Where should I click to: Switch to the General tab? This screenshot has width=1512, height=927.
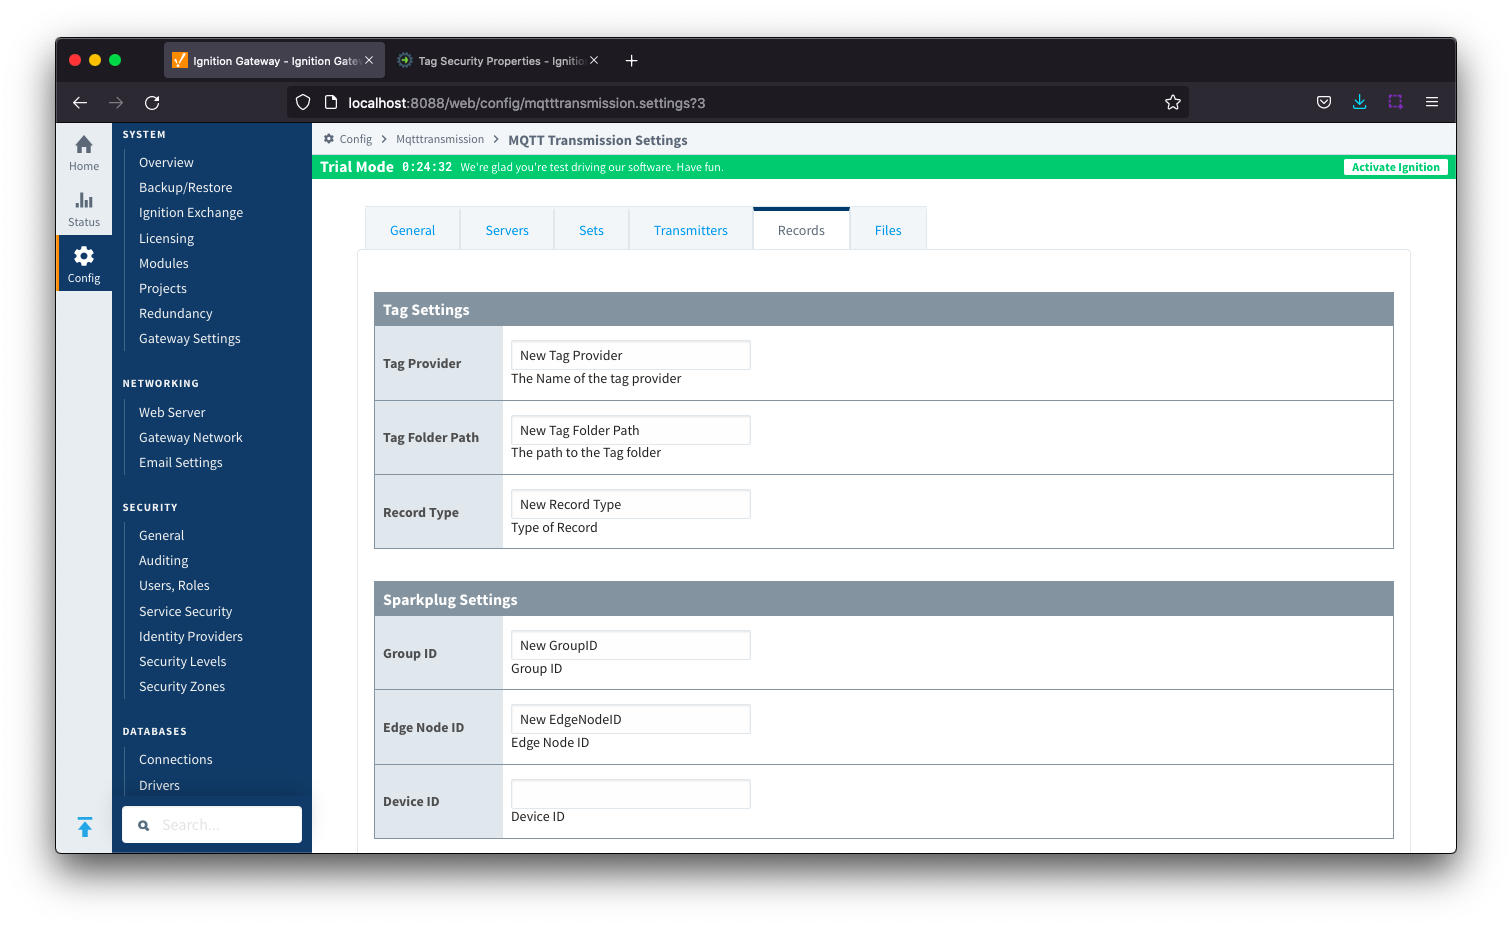[x=412, y=230]
